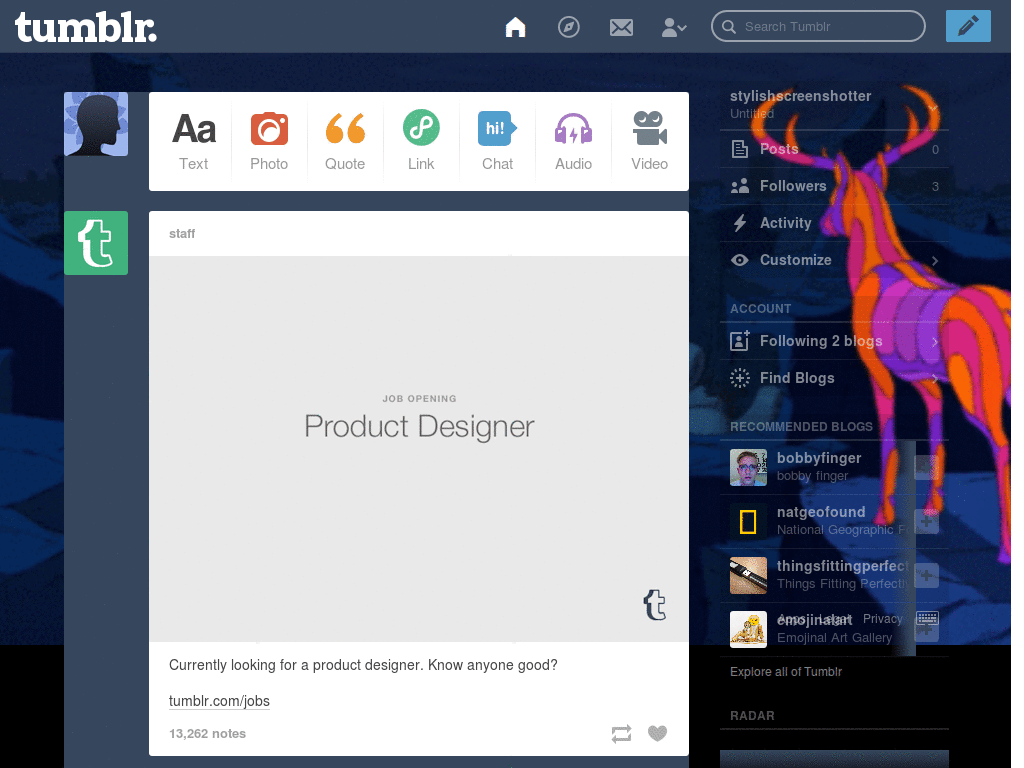
Task: Open the stylishscreenshotter blog name
Action: click(800, 96)
